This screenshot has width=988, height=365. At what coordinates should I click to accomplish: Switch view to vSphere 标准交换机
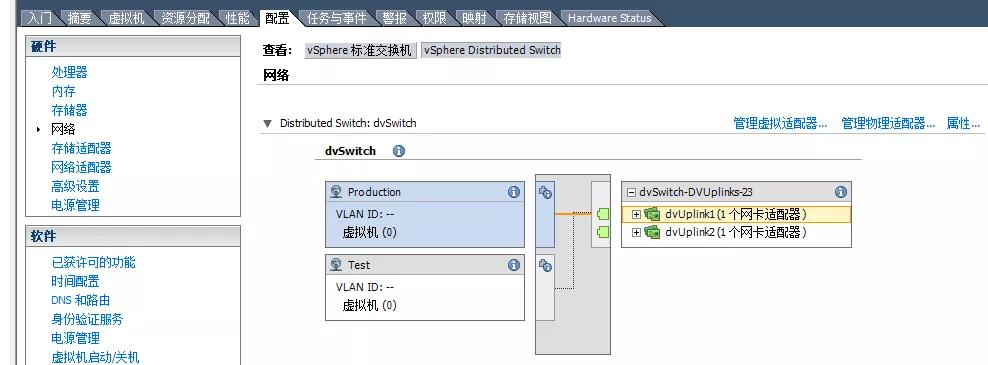pyautogui.click(x=360, y=50)
